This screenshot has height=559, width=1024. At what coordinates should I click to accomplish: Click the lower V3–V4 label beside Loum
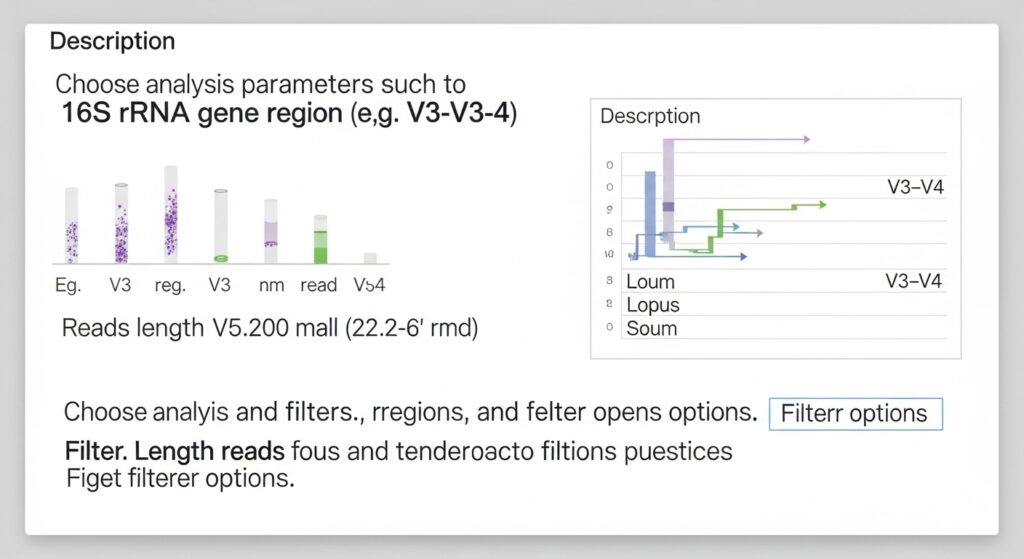pos(913,281)
